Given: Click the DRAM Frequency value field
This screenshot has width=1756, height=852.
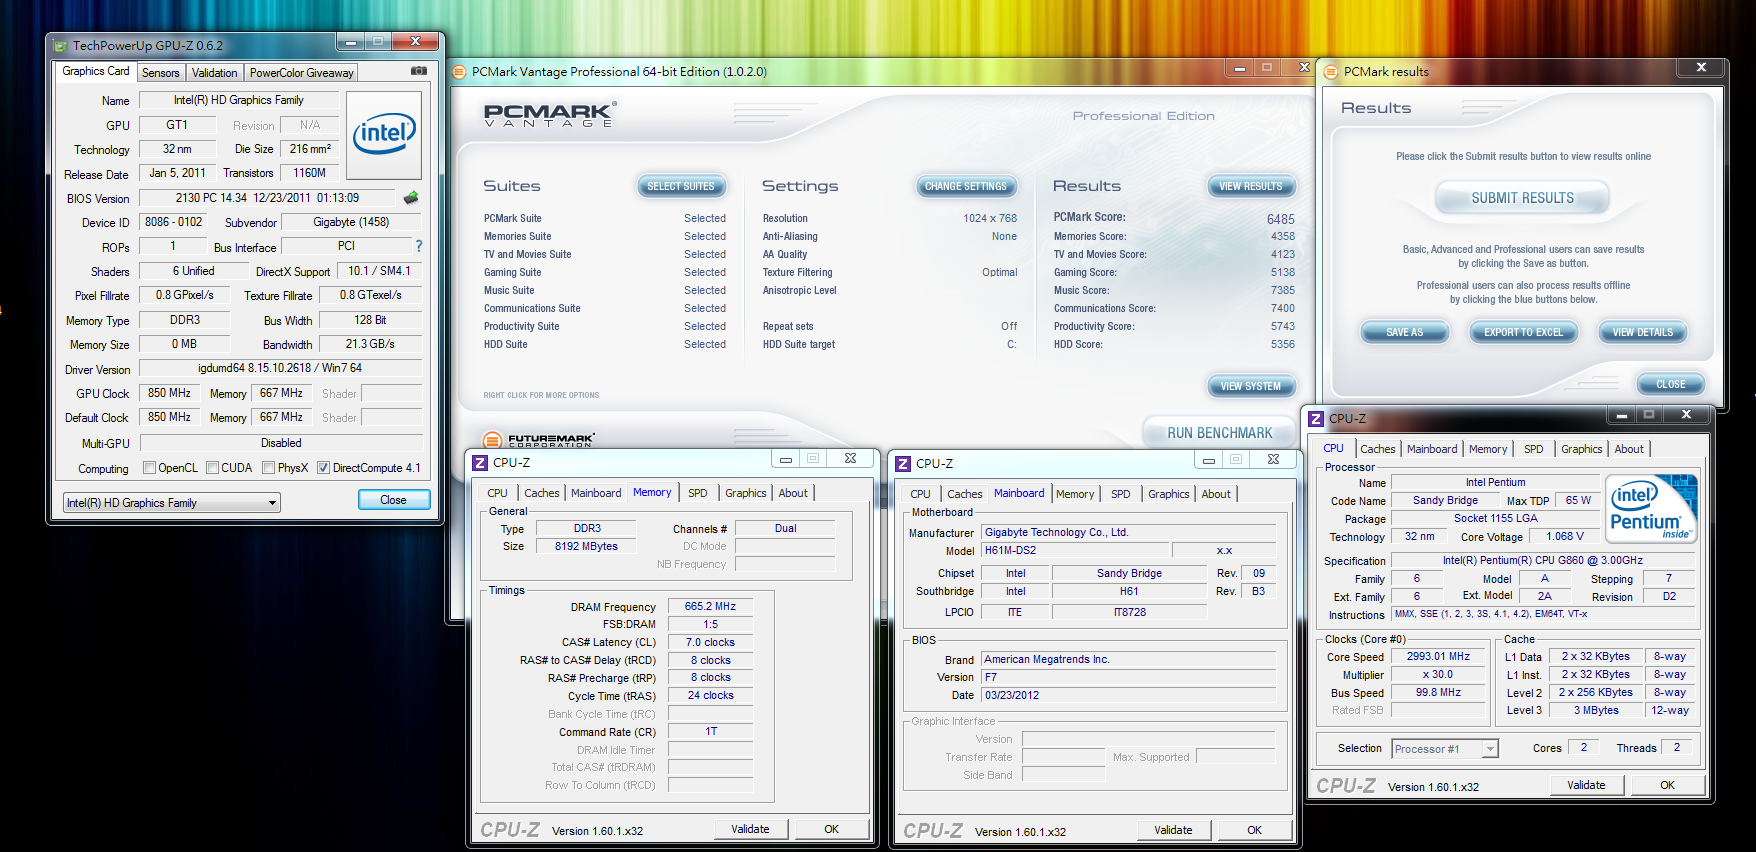Looking at the screenshot, I should coord(710,606).
